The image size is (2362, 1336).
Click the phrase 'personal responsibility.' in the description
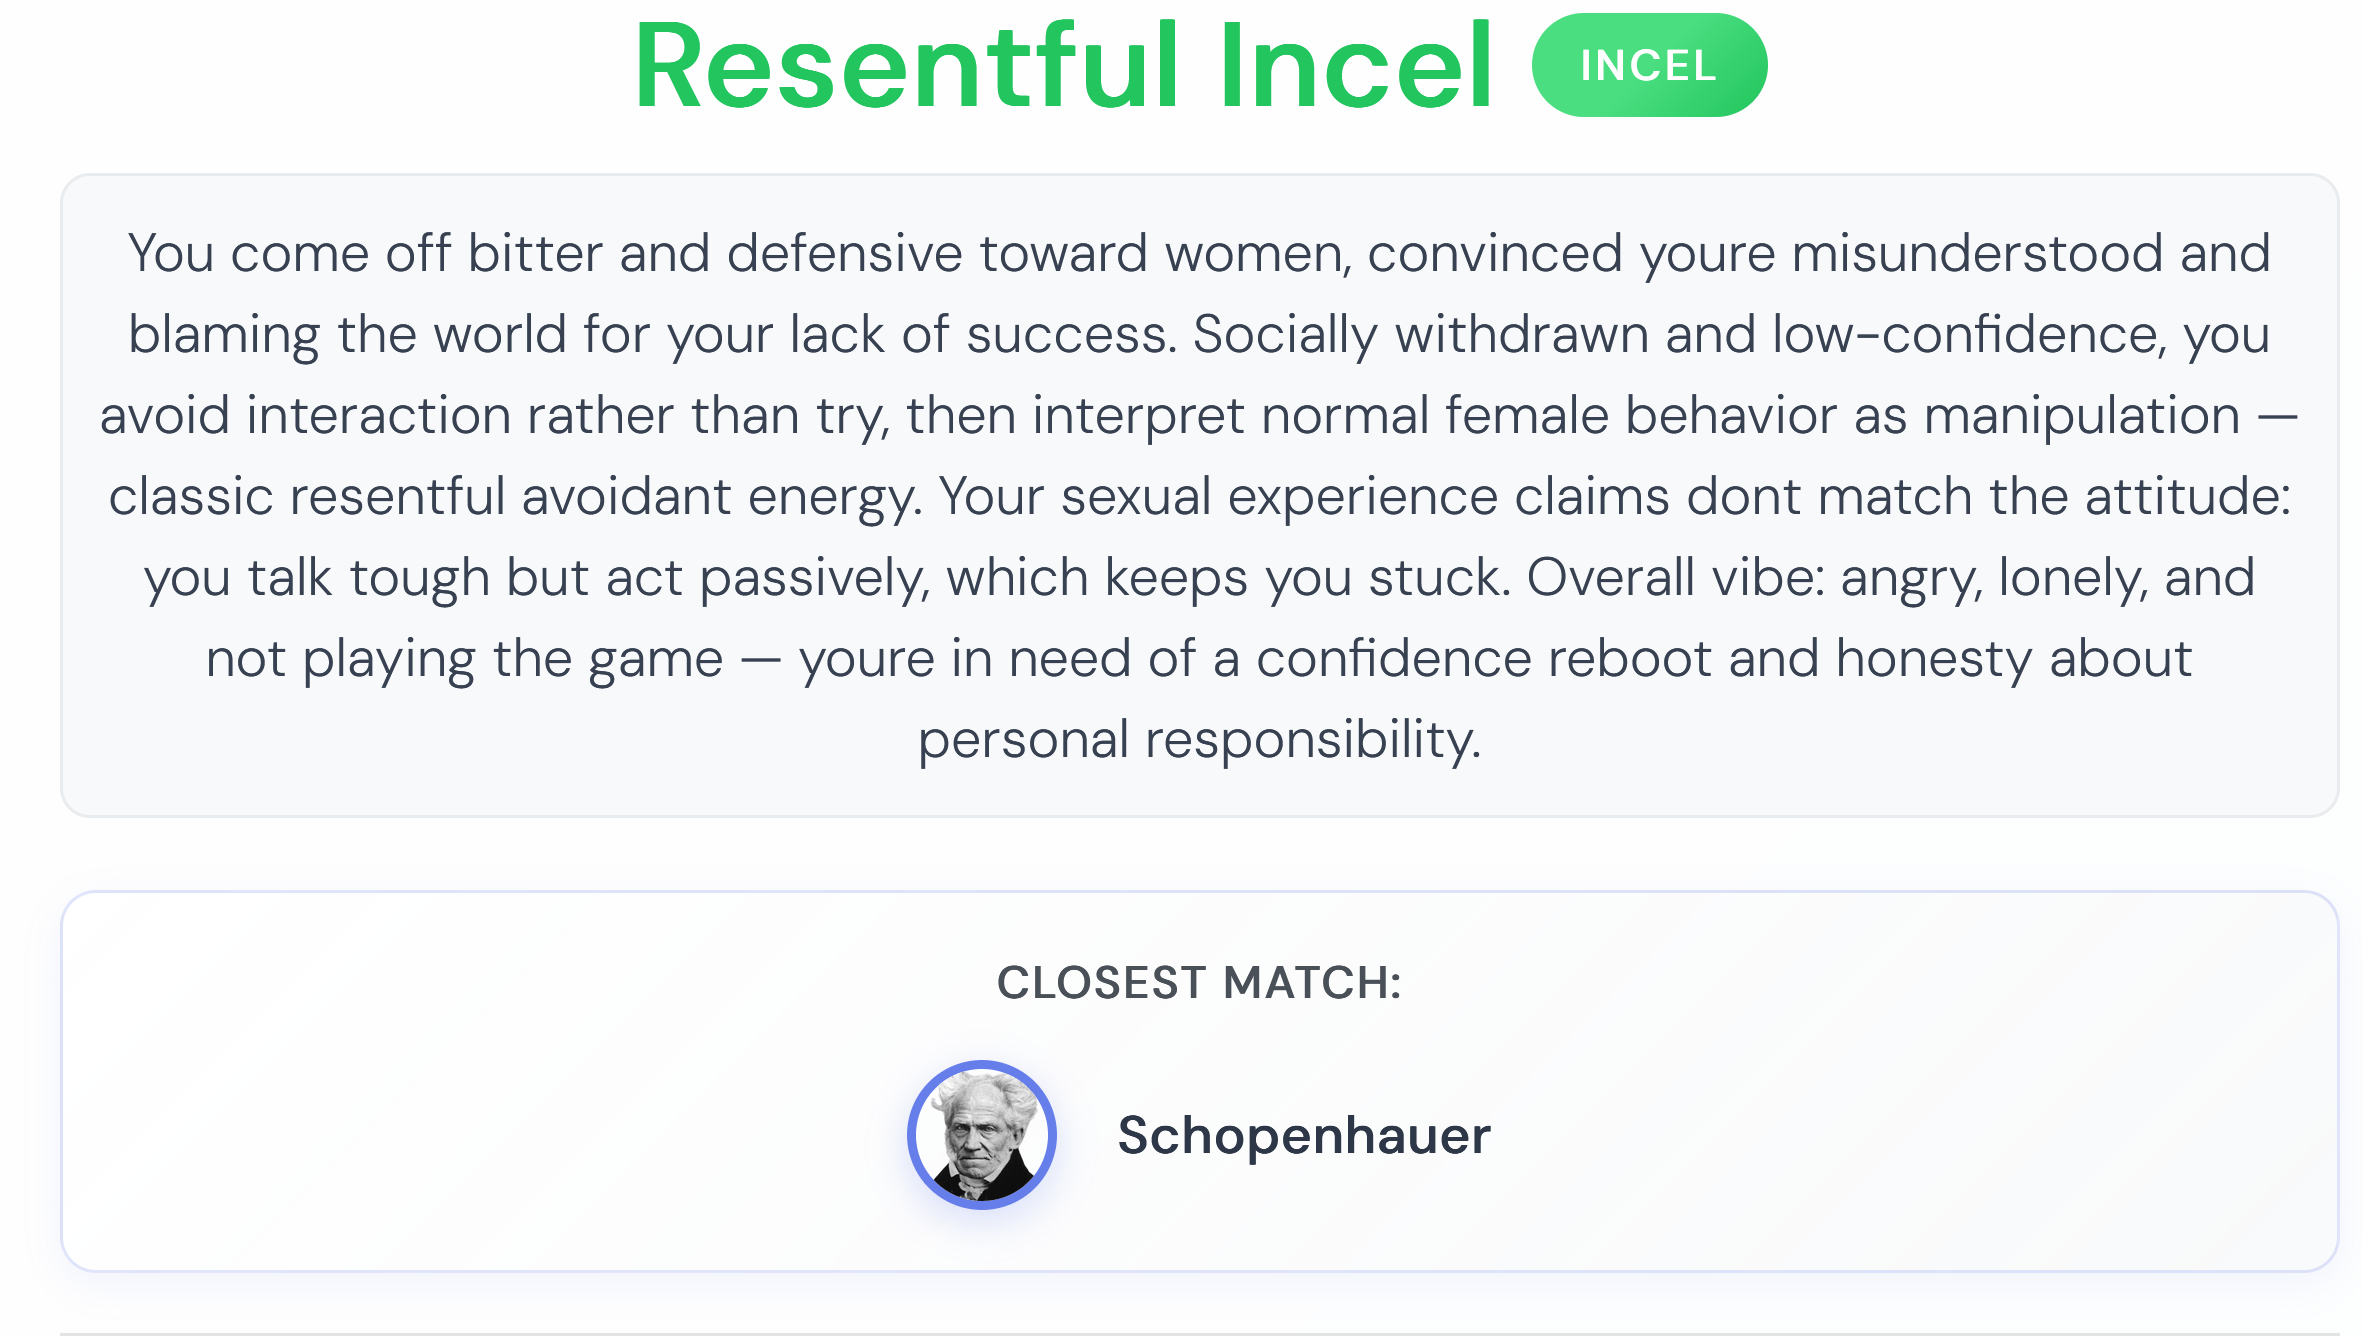1199,739
